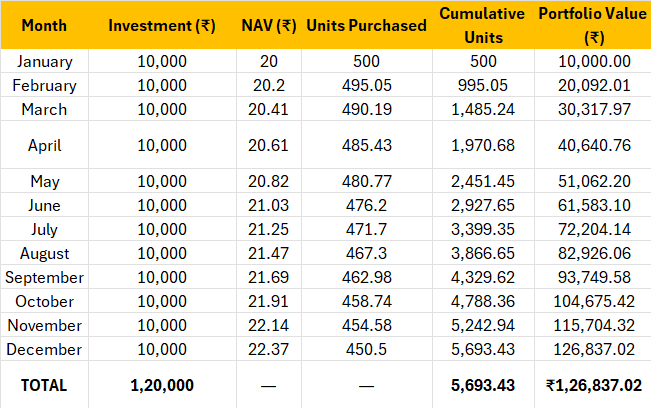This screenshot has height=408, width=651.
Task: Click the Investment (₹) column header
Action: 162,25
